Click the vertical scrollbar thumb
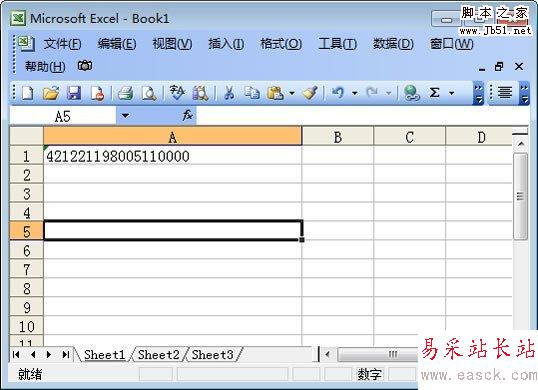 521,197
